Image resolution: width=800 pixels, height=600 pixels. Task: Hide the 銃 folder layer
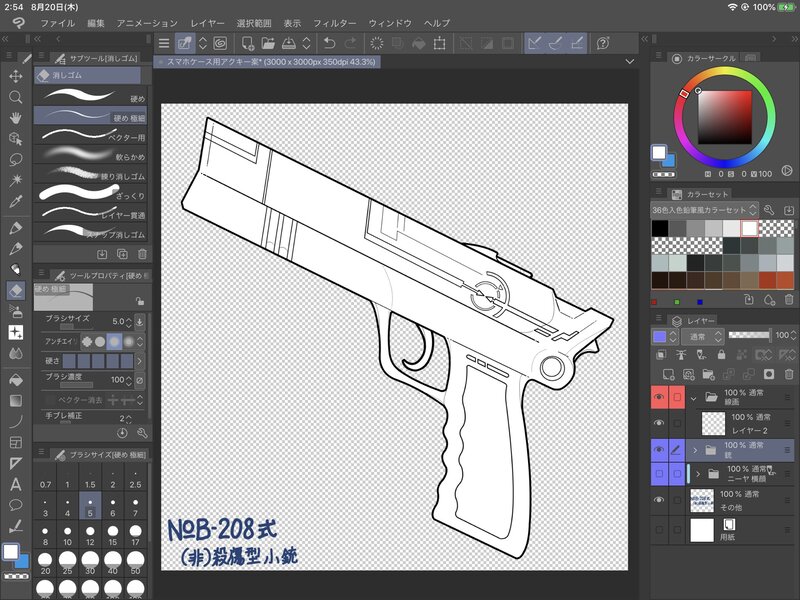coord(659,449)
